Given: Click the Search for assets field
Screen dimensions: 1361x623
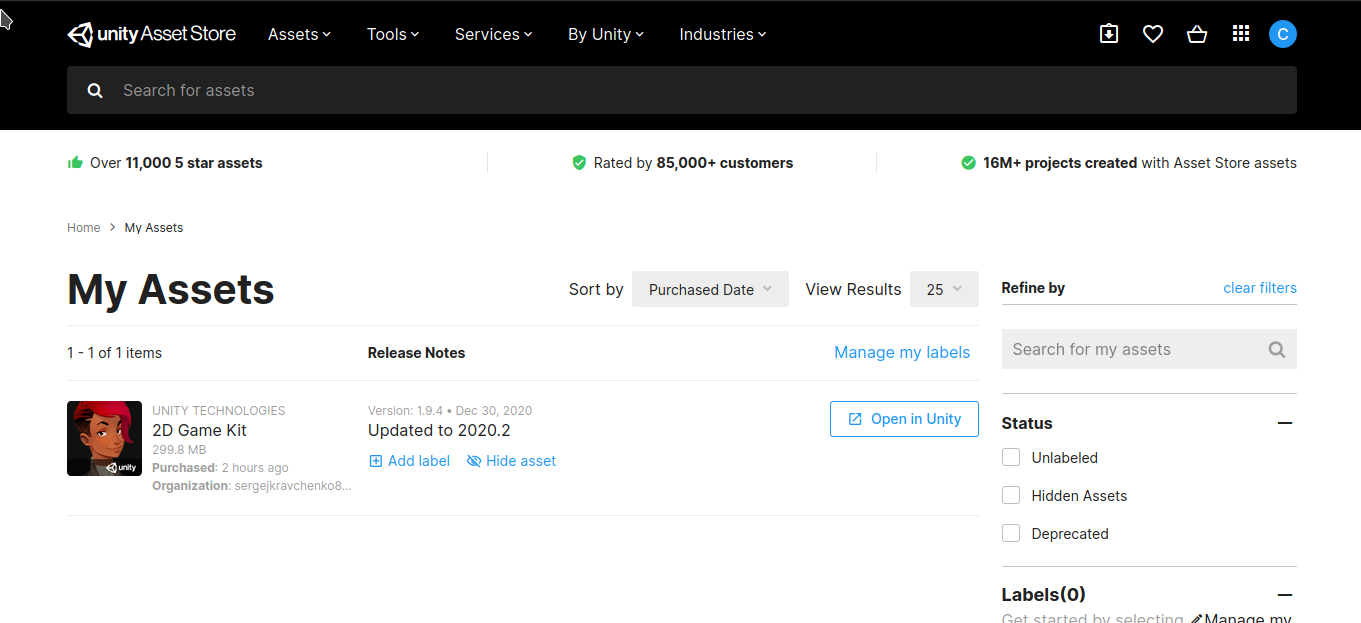Looking at the screenshot, I should 682,90.
